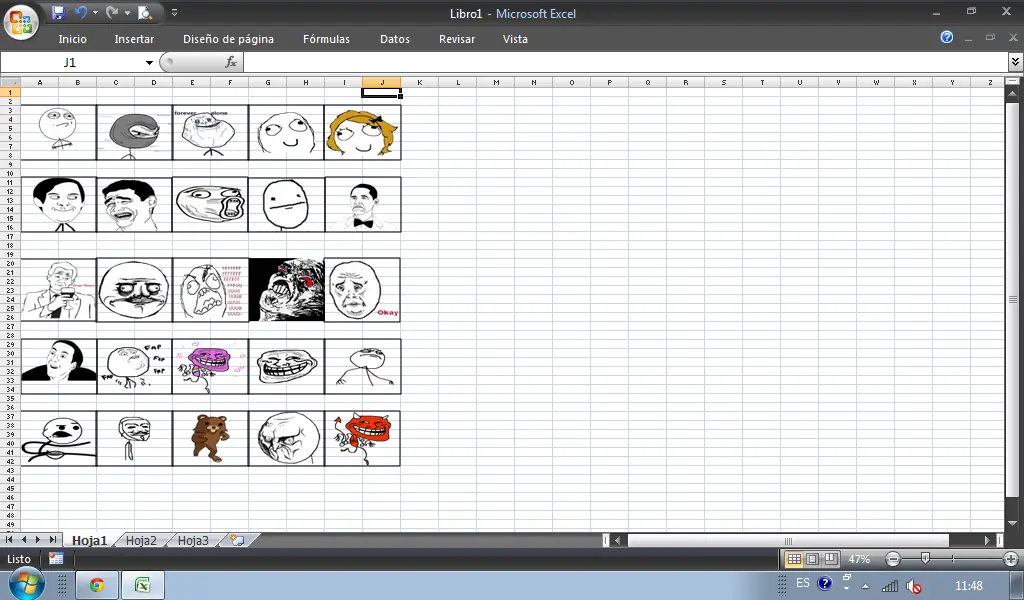Viewport: 1024px width, 600px height.
Task: Switch to Page Break Preview button
Action: 831,560
